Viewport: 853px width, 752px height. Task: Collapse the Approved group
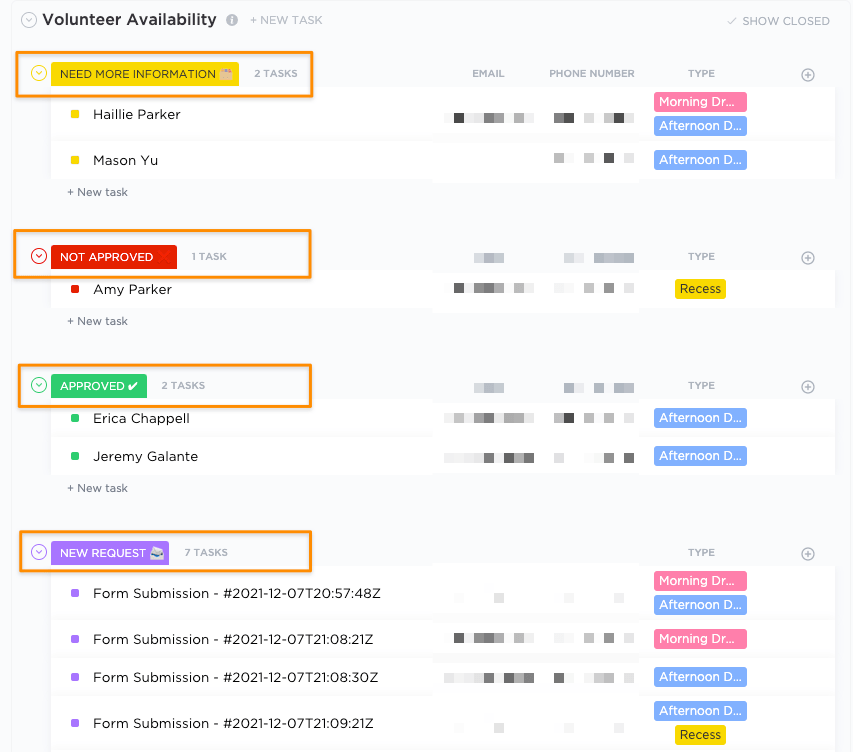pos(39,385)
